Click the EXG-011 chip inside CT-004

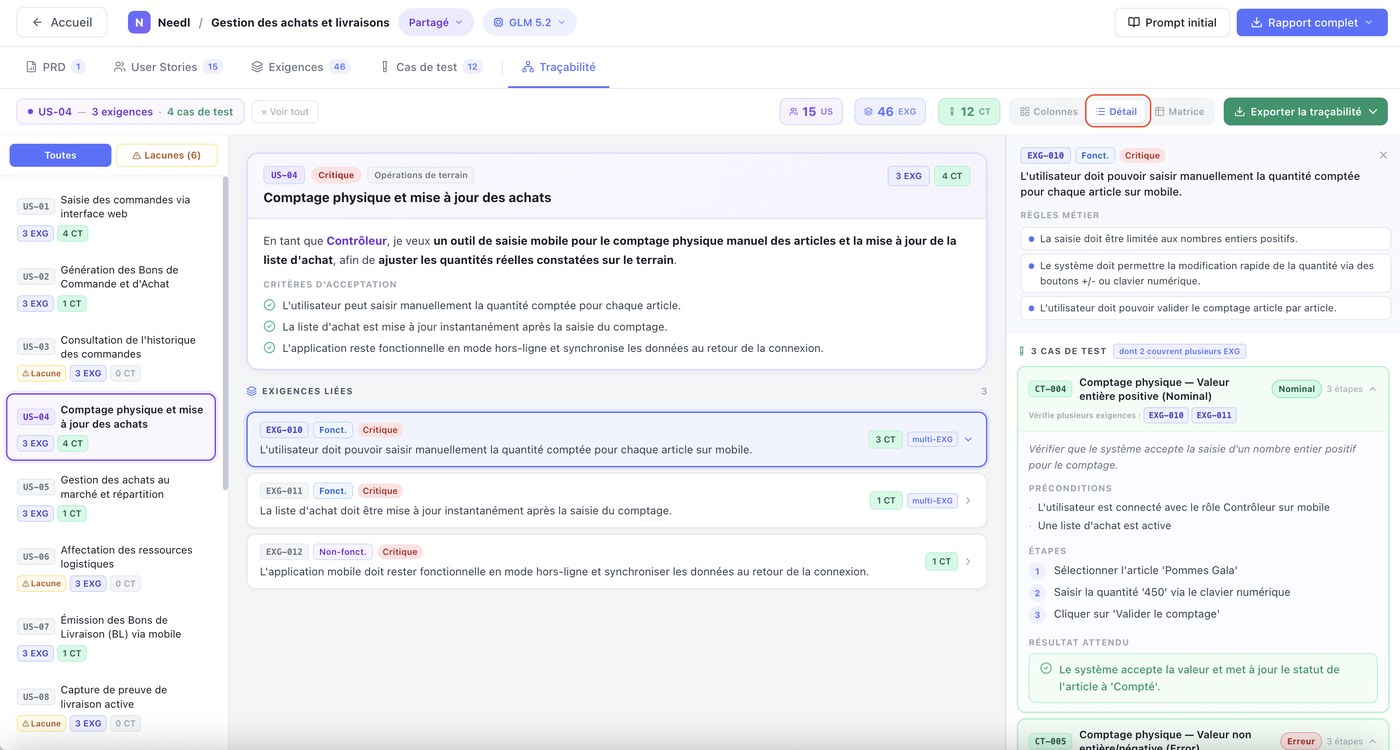point(1214,415)
